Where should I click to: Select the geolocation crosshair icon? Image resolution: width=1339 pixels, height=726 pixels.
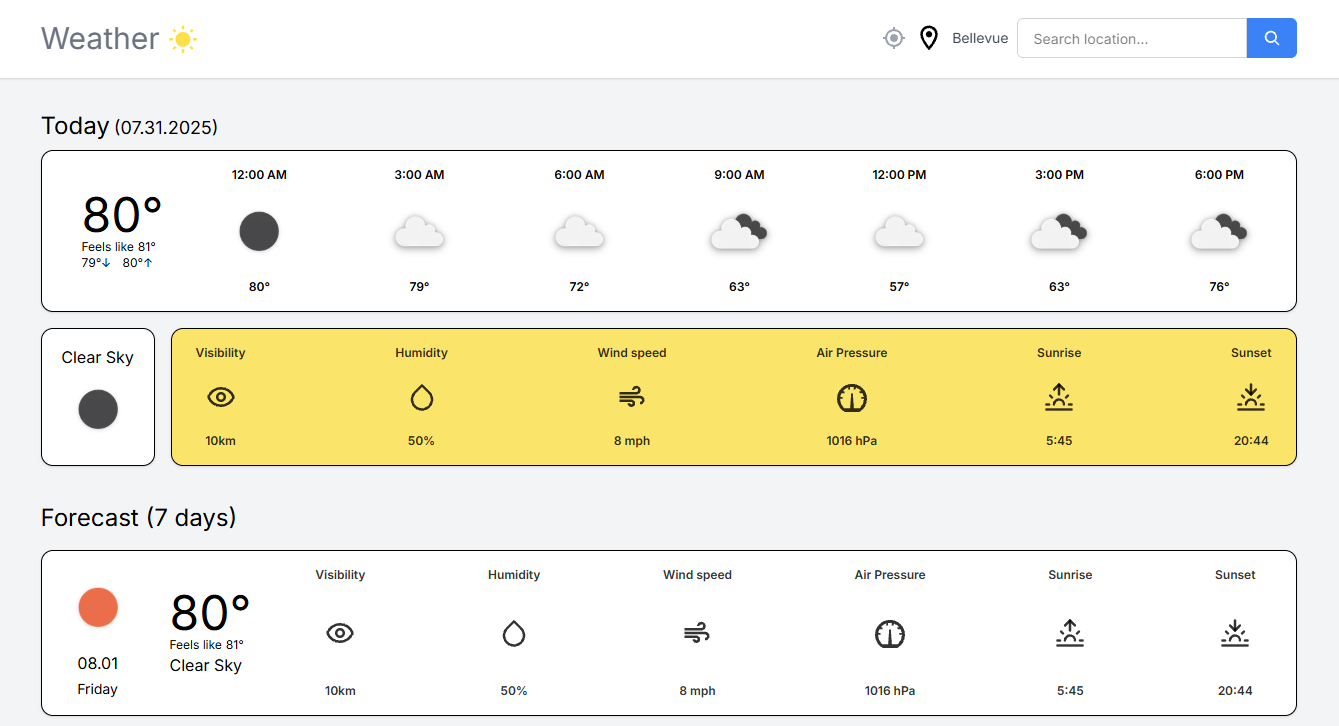(893, 38)
